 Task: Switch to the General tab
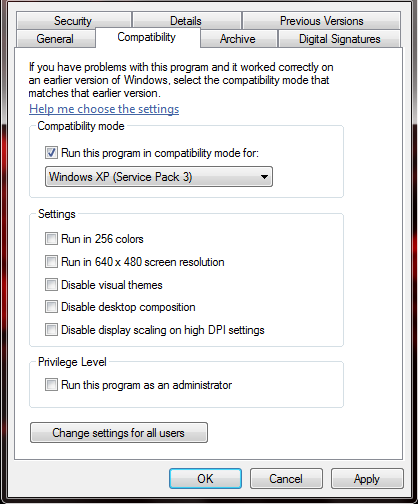point(55,39)
